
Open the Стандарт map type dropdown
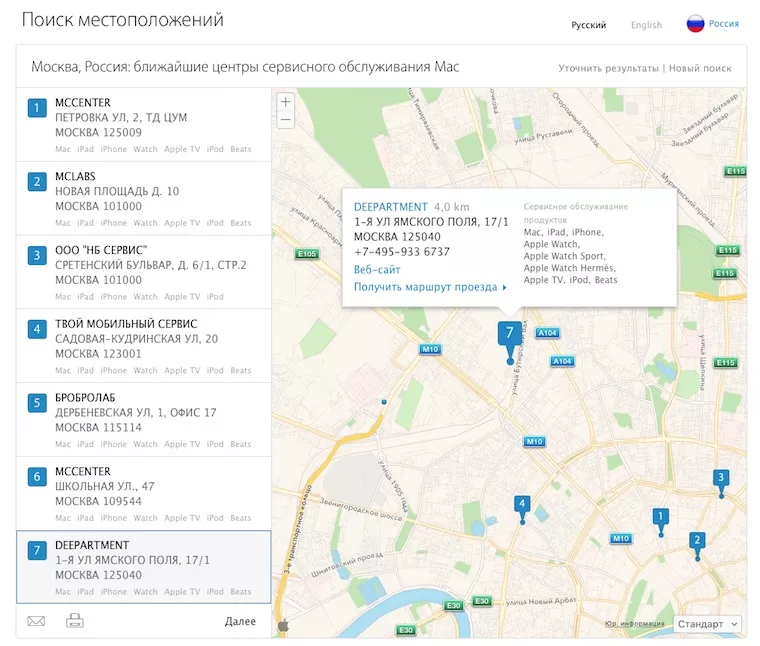(x=708, y=624)
